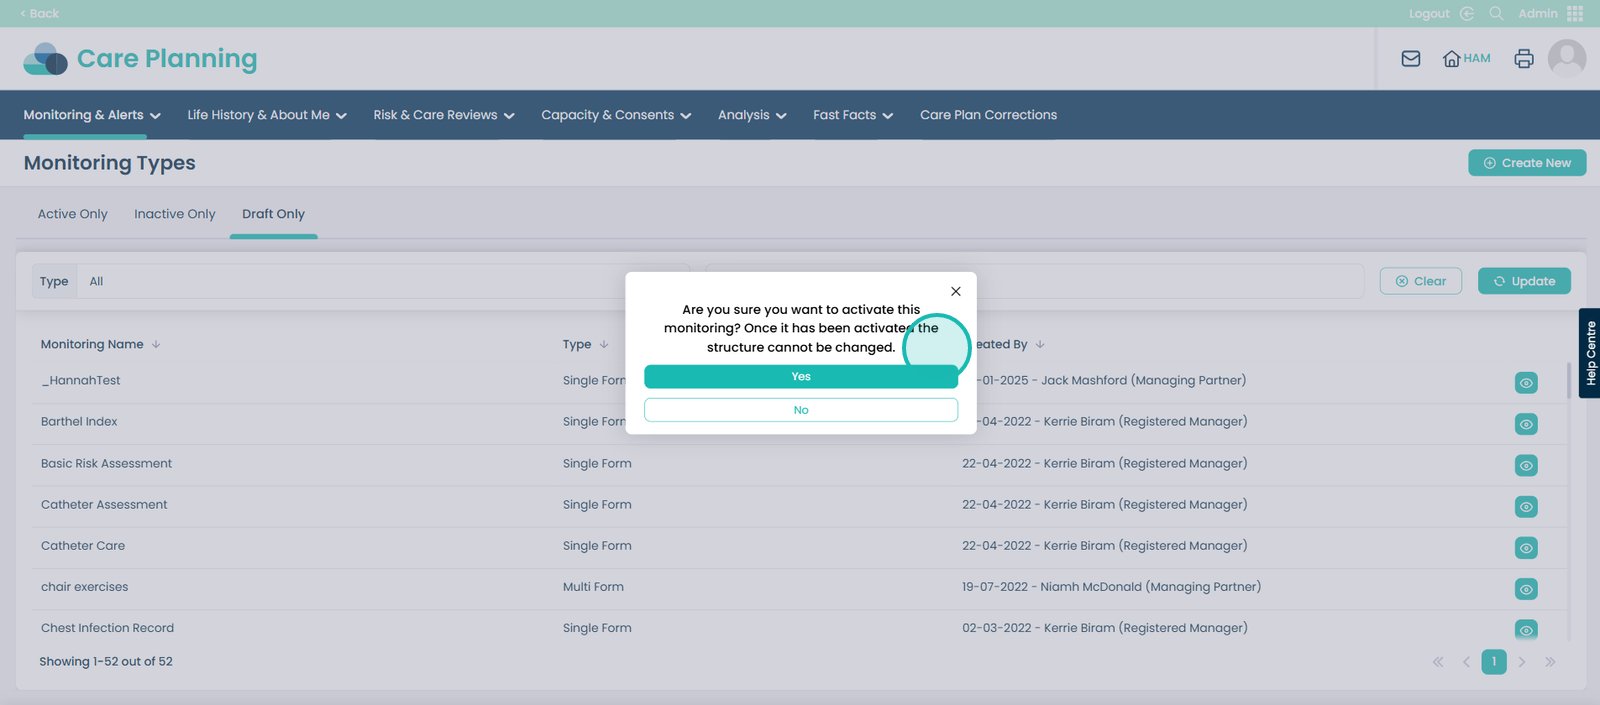This screenshot has width=1600, height=705.
Task: Open the Admin apps grid icon
Action: 1575,13
